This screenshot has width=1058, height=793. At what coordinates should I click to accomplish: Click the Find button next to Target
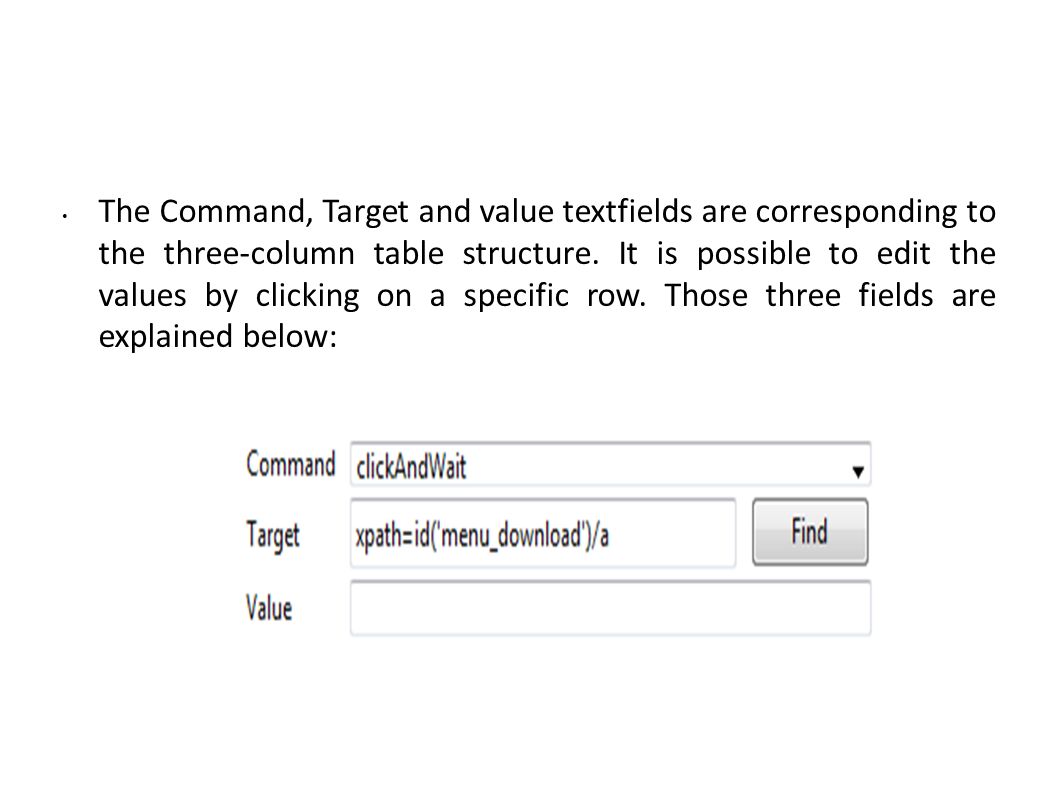point(810,532)
